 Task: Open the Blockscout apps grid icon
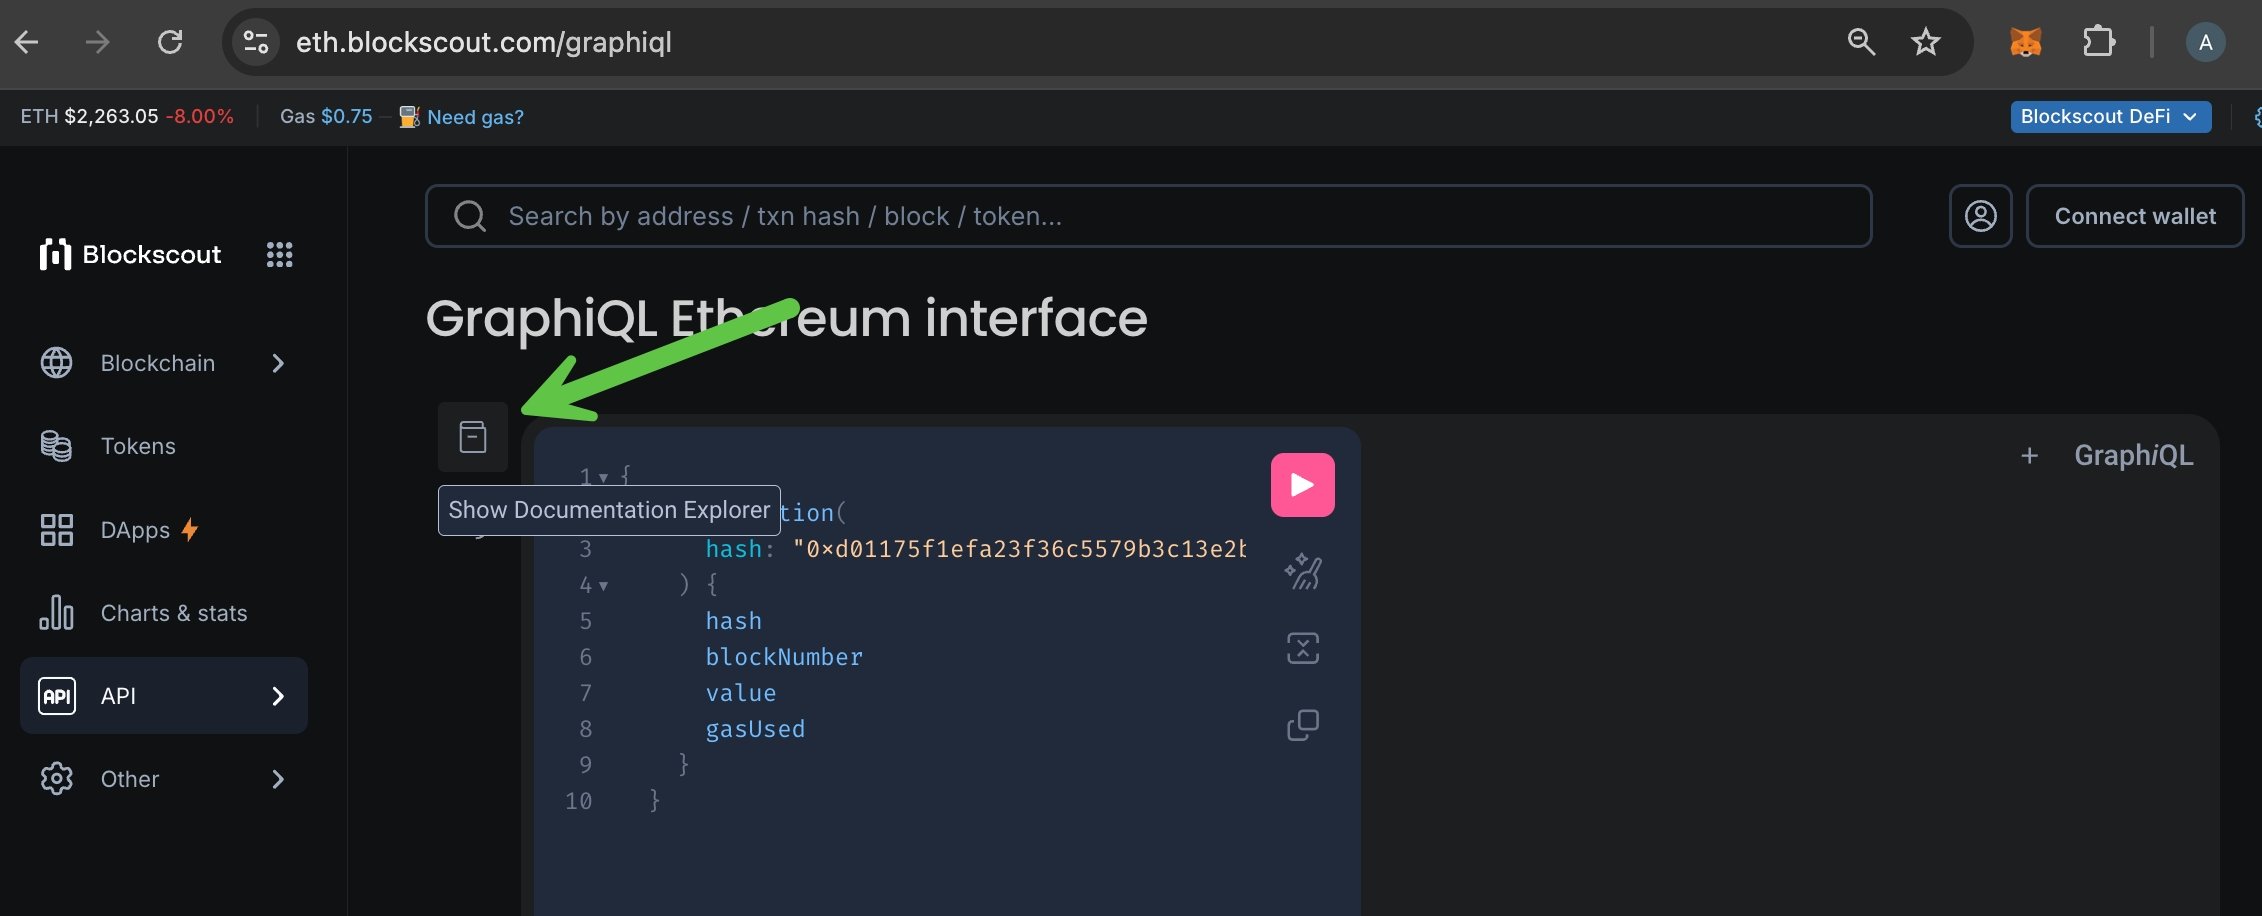tap(280, 255)
